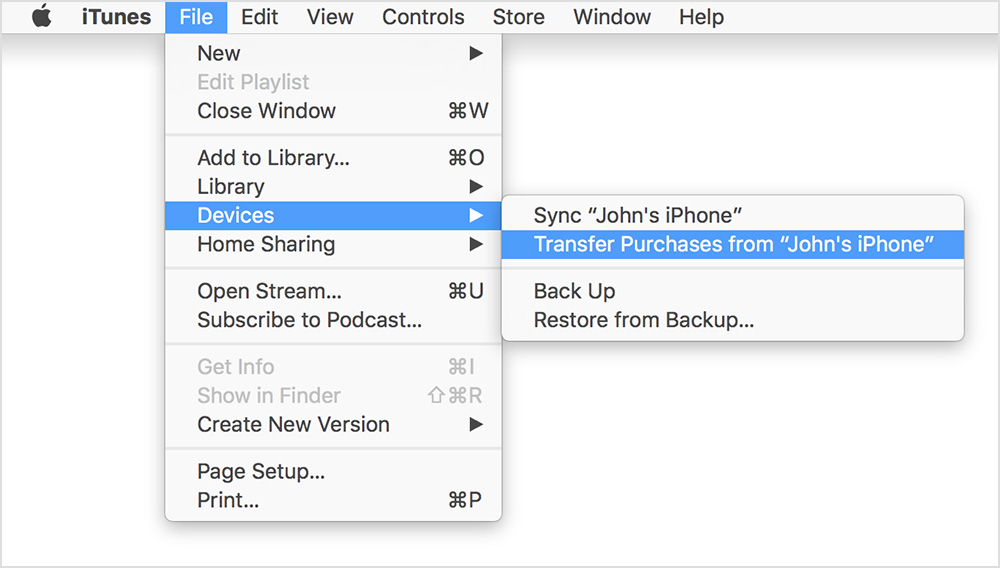The image size is (1000, 568).
Task: Transfer Purchases from John's iPhone
Action: [732, 244]
